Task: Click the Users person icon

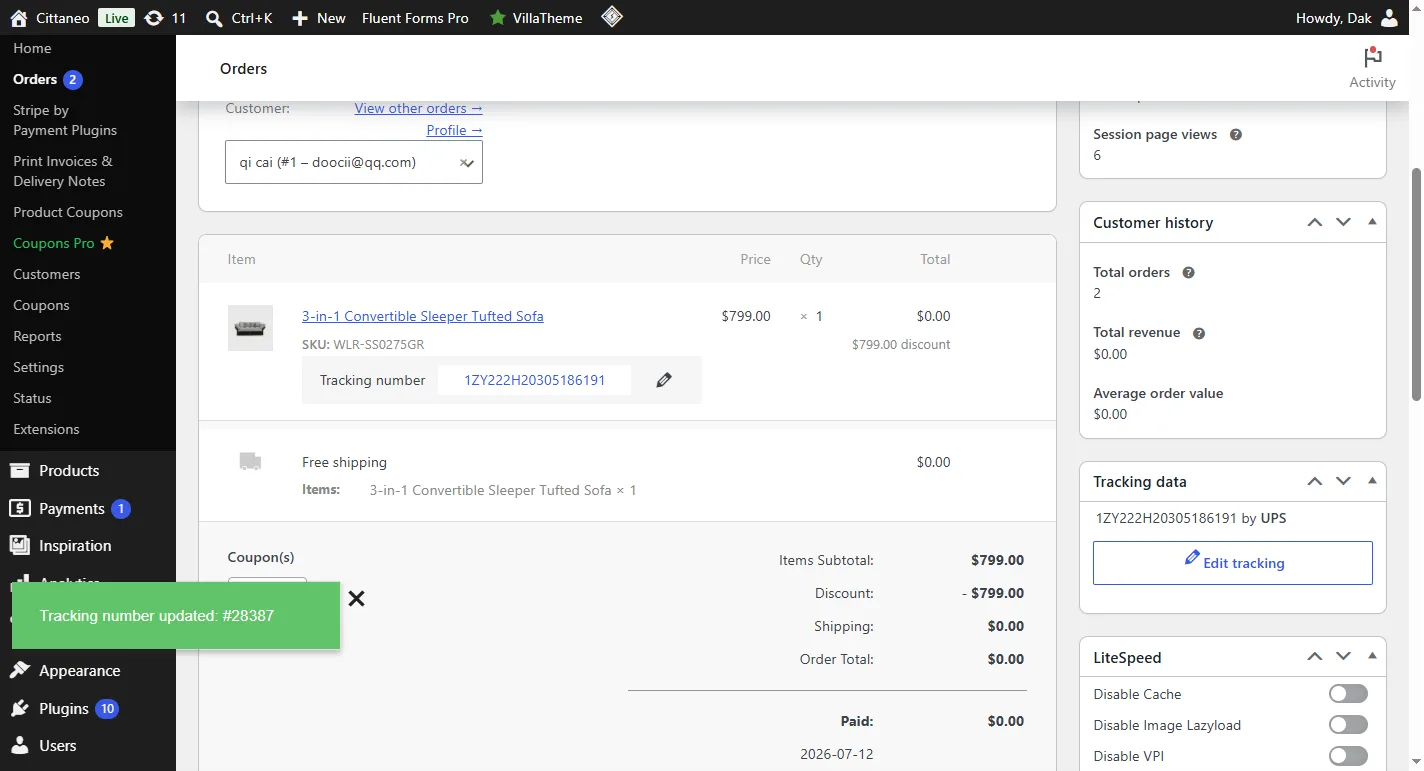Action: point(19,745)
